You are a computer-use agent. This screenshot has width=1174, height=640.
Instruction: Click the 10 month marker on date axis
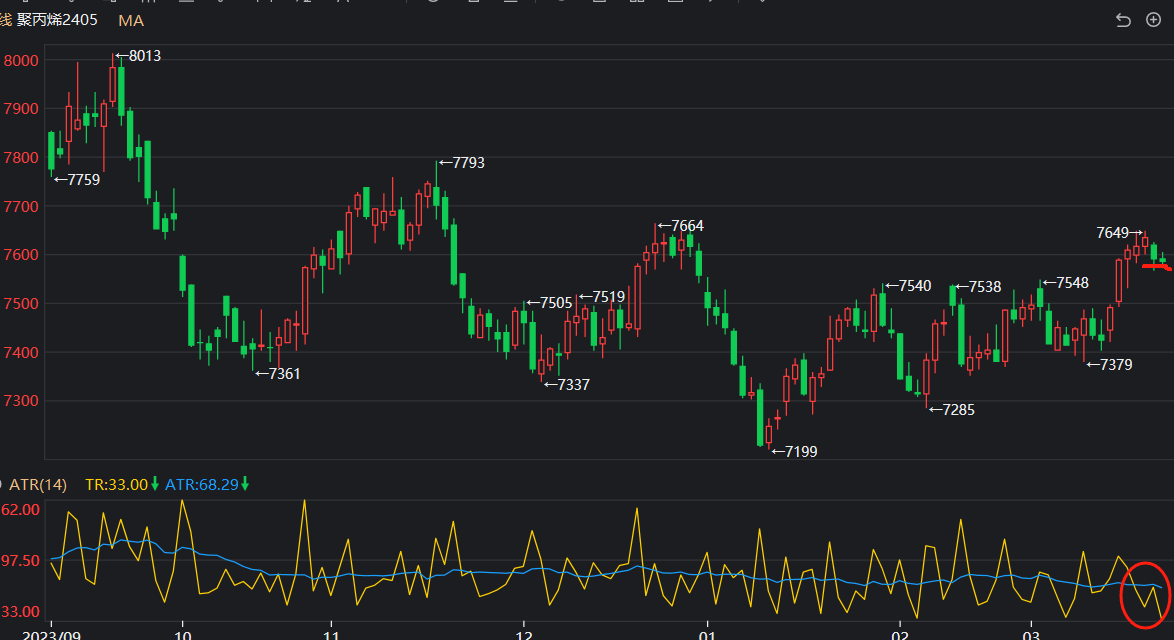click(x=183, y=635)
